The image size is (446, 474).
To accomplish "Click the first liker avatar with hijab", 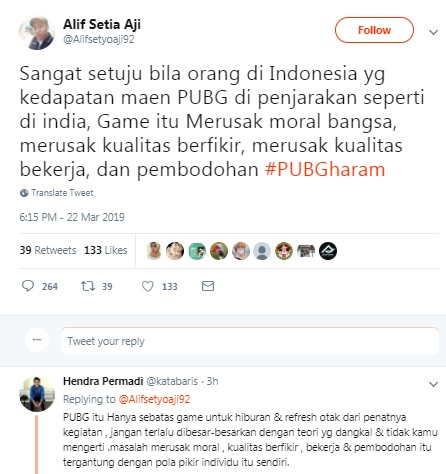I will coord(154,251).
